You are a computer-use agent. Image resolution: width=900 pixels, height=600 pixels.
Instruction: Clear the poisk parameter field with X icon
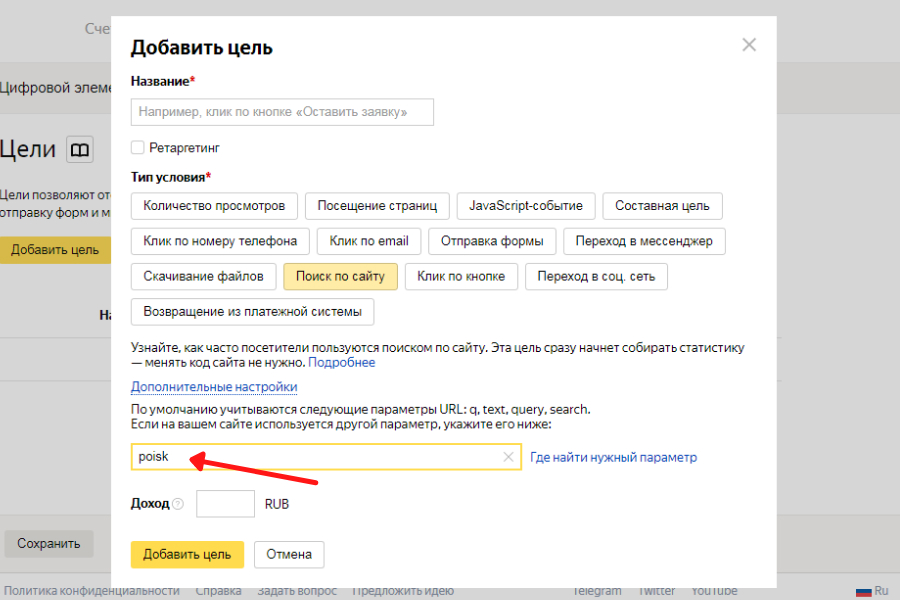pyautogui.click(x=508, y=457)
